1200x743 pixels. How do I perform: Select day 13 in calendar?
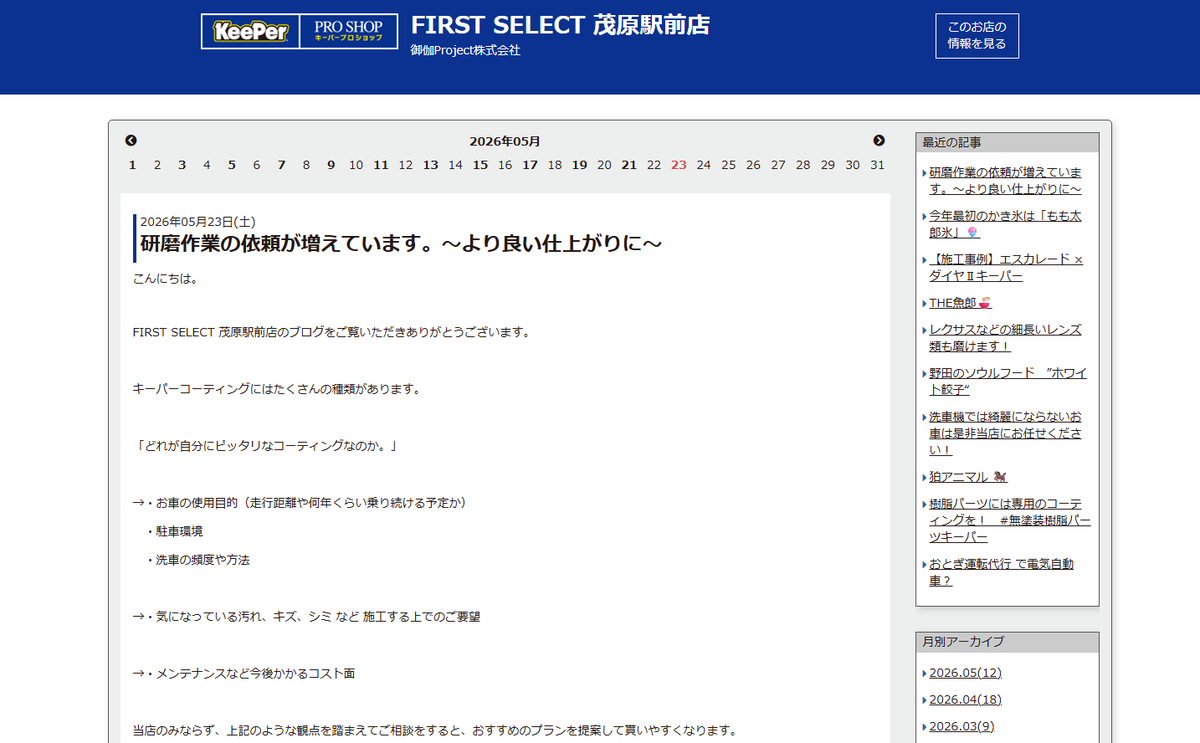click(430, 165)
